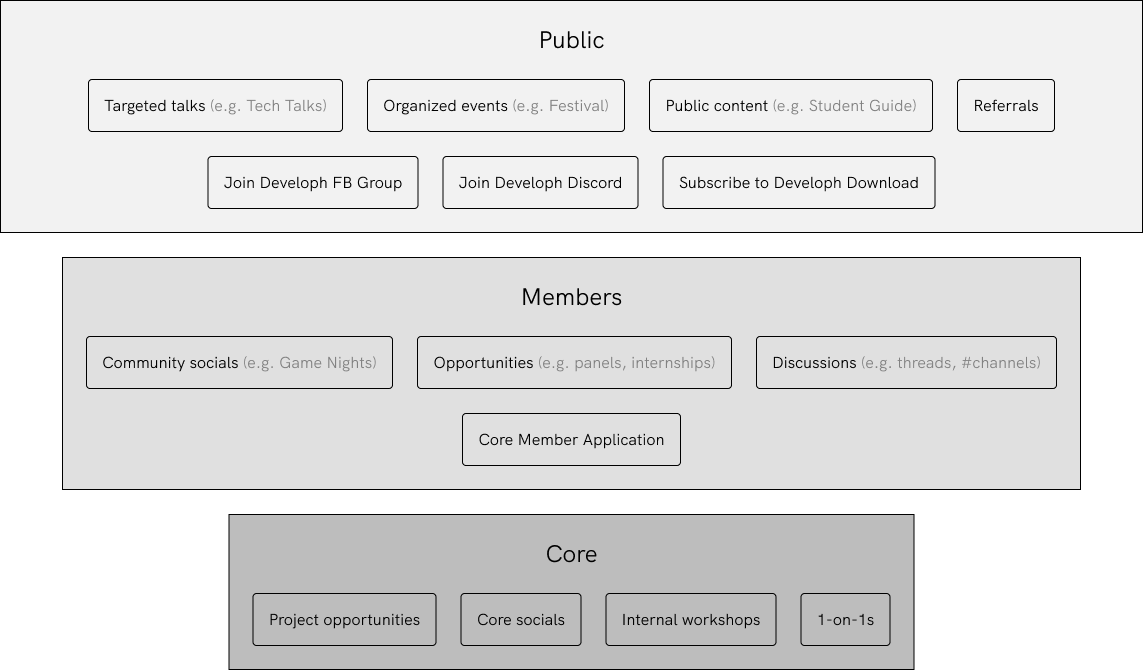1143x670 pixels.
Task: Click Subscribe to Developh Download
Action: click(x=798, y=183)
